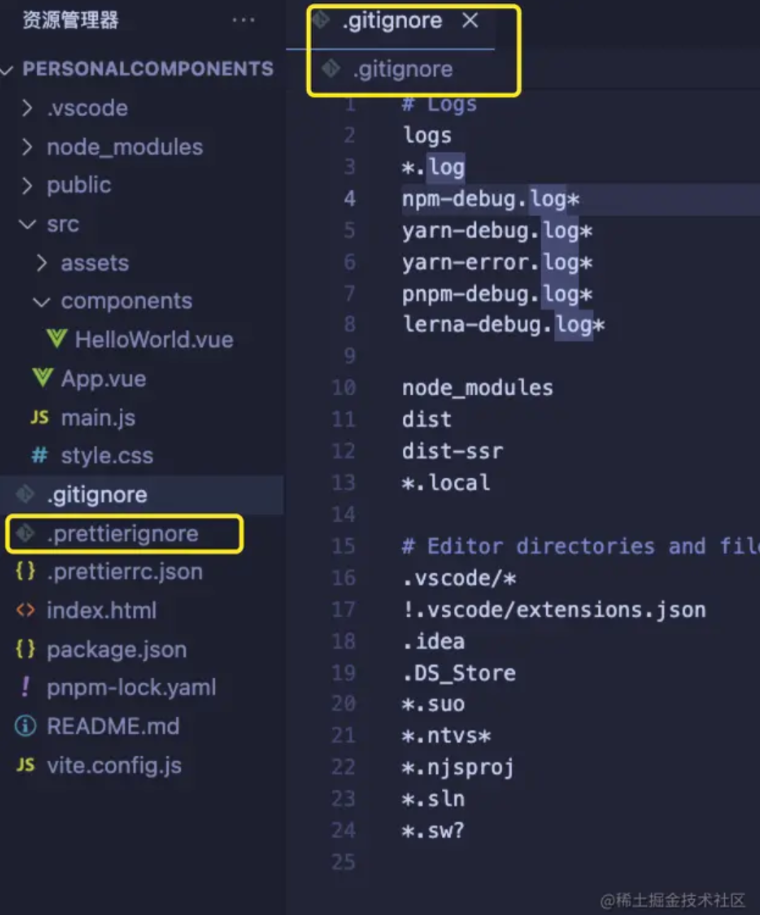Click the HTML icon next to index.html
This screenshot has width=760, height=915.
tap(26, 610)
